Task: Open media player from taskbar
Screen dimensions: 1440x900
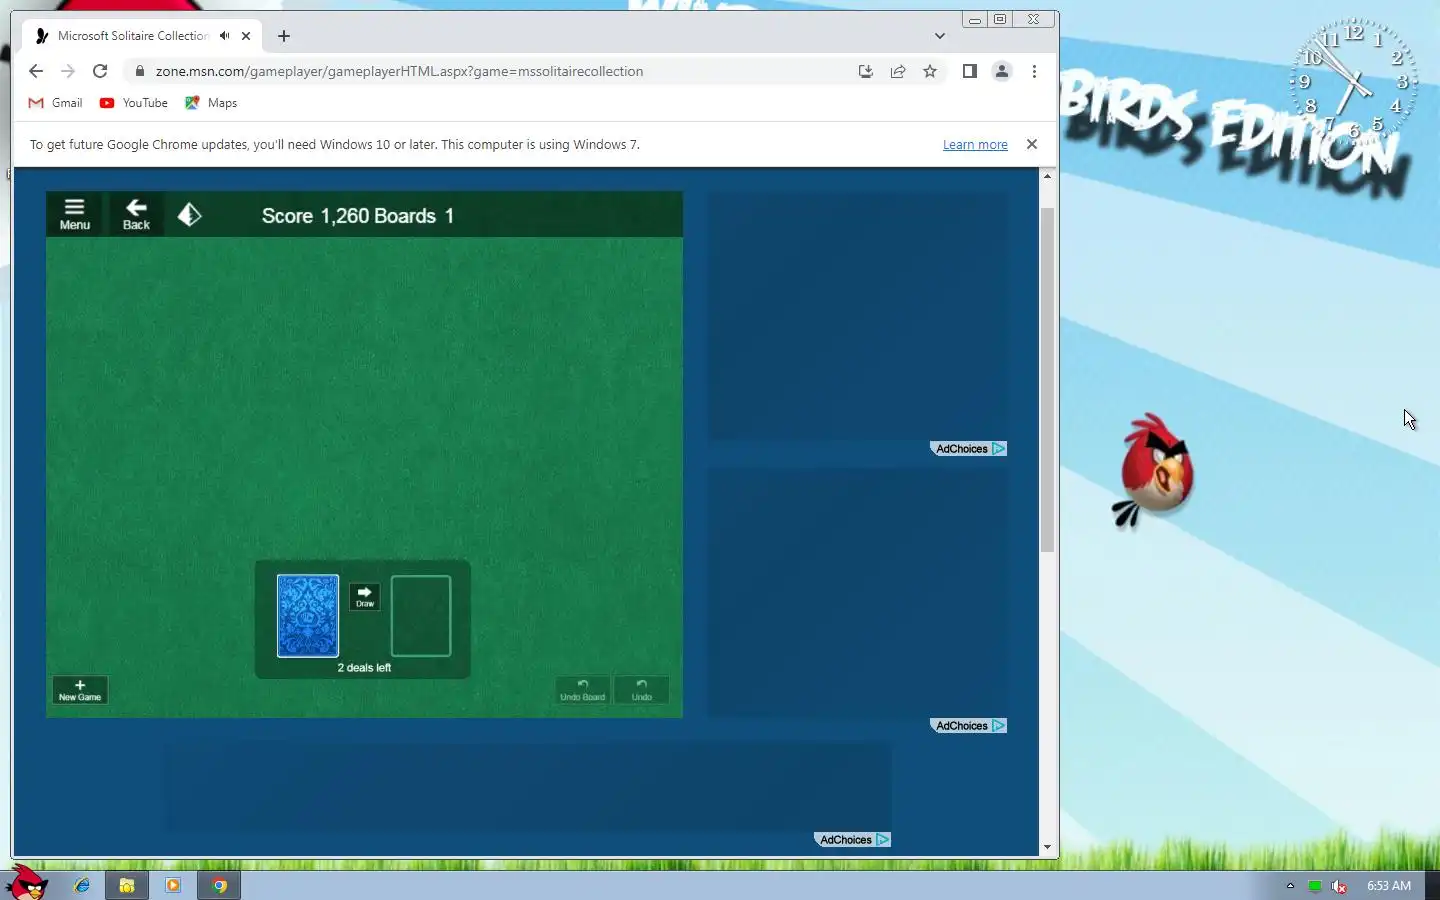Action: coord(173,885)
